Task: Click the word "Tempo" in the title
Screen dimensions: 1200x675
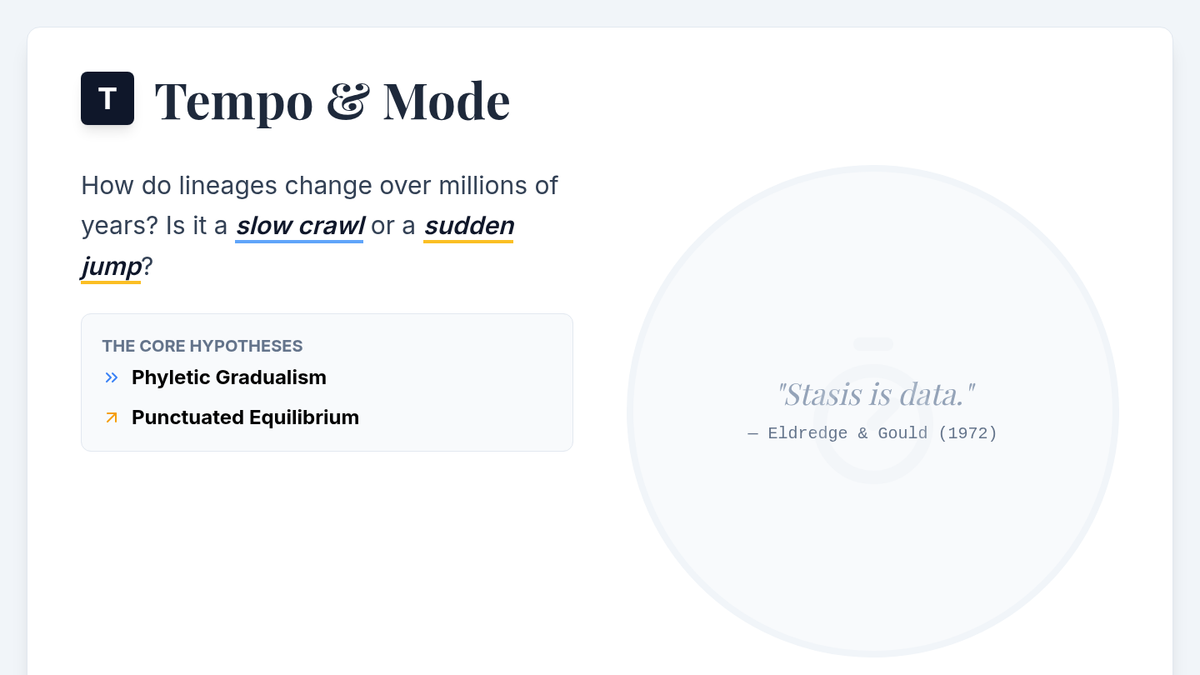Action: point(234,101)
